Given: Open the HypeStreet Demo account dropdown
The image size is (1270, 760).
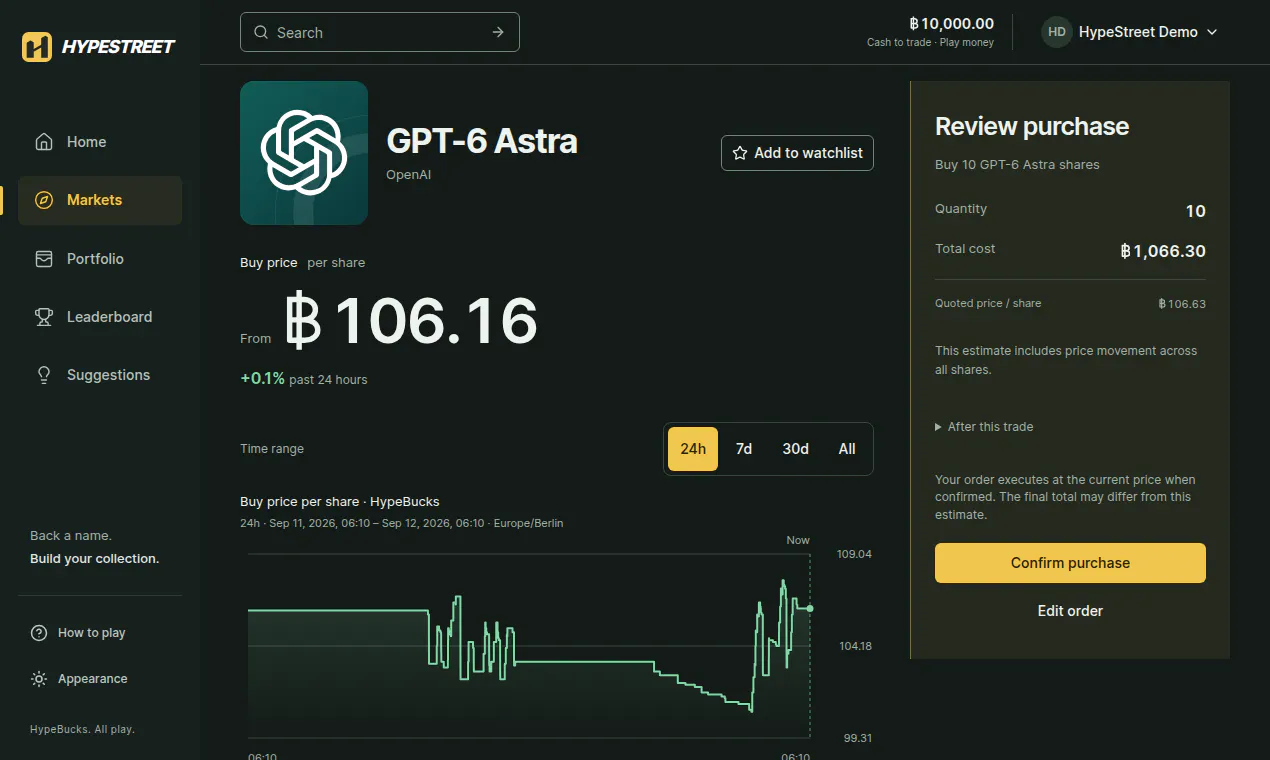Looking at the screenshot, I should [1131, 32].
